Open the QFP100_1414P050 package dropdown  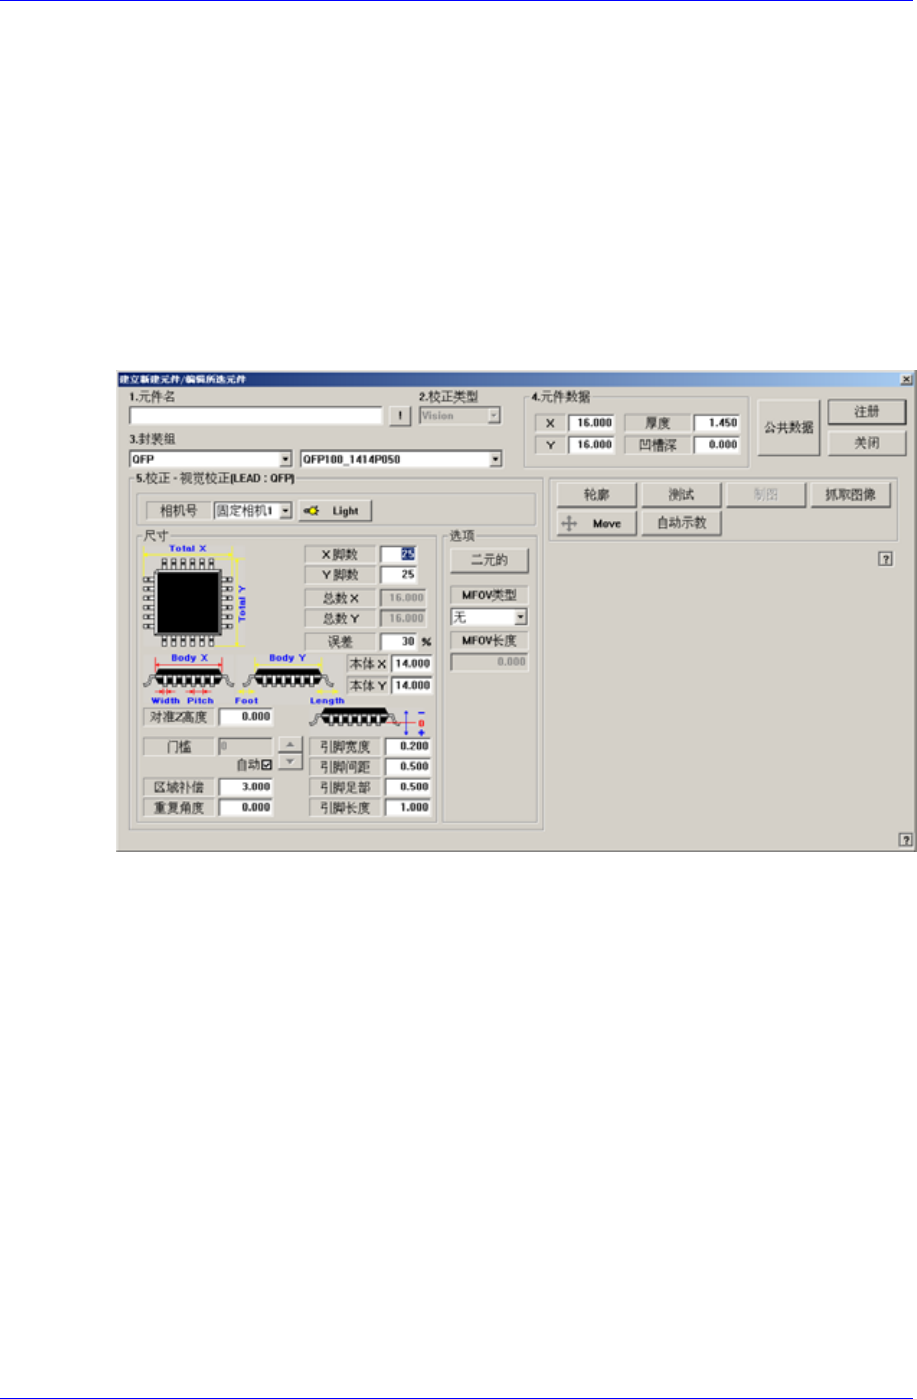click(x=496, y=459)
